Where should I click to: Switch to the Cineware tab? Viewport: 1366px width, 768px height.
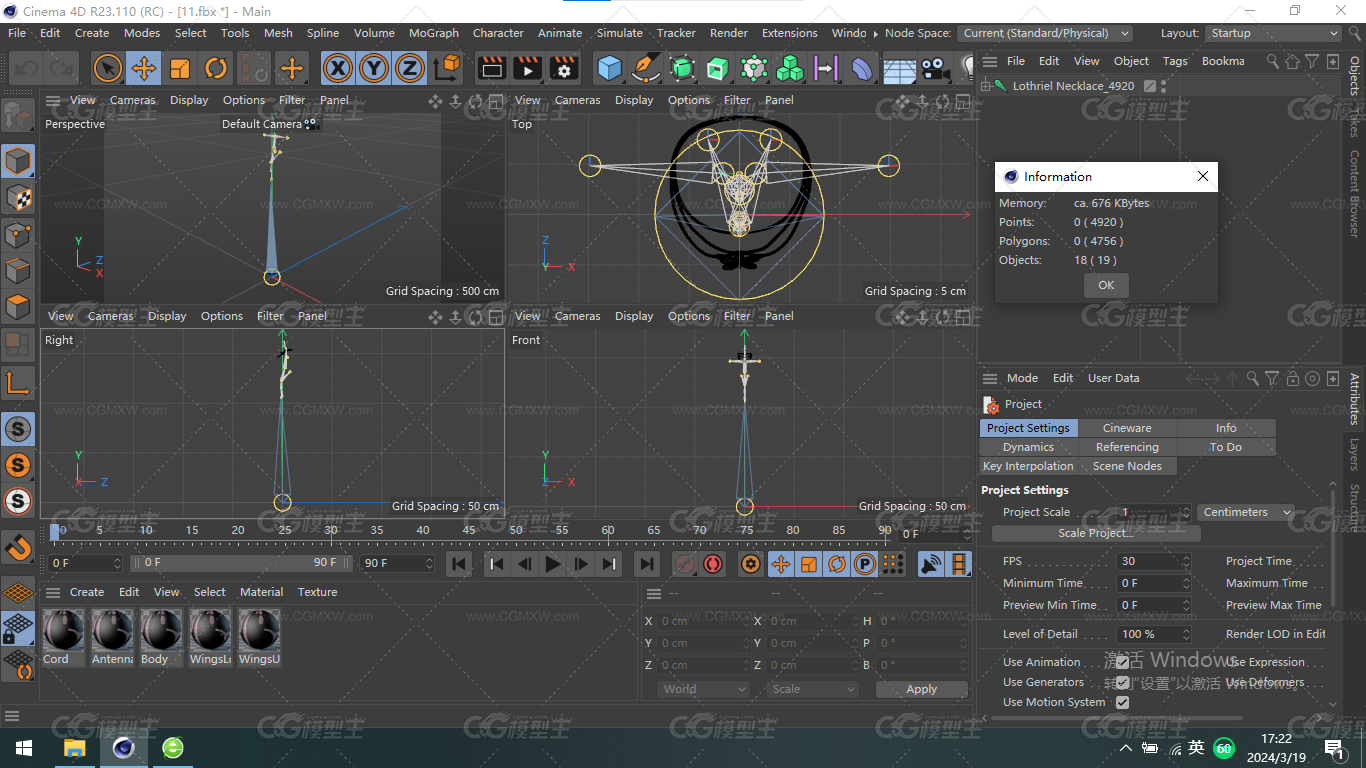click(x=1127, y=428)
